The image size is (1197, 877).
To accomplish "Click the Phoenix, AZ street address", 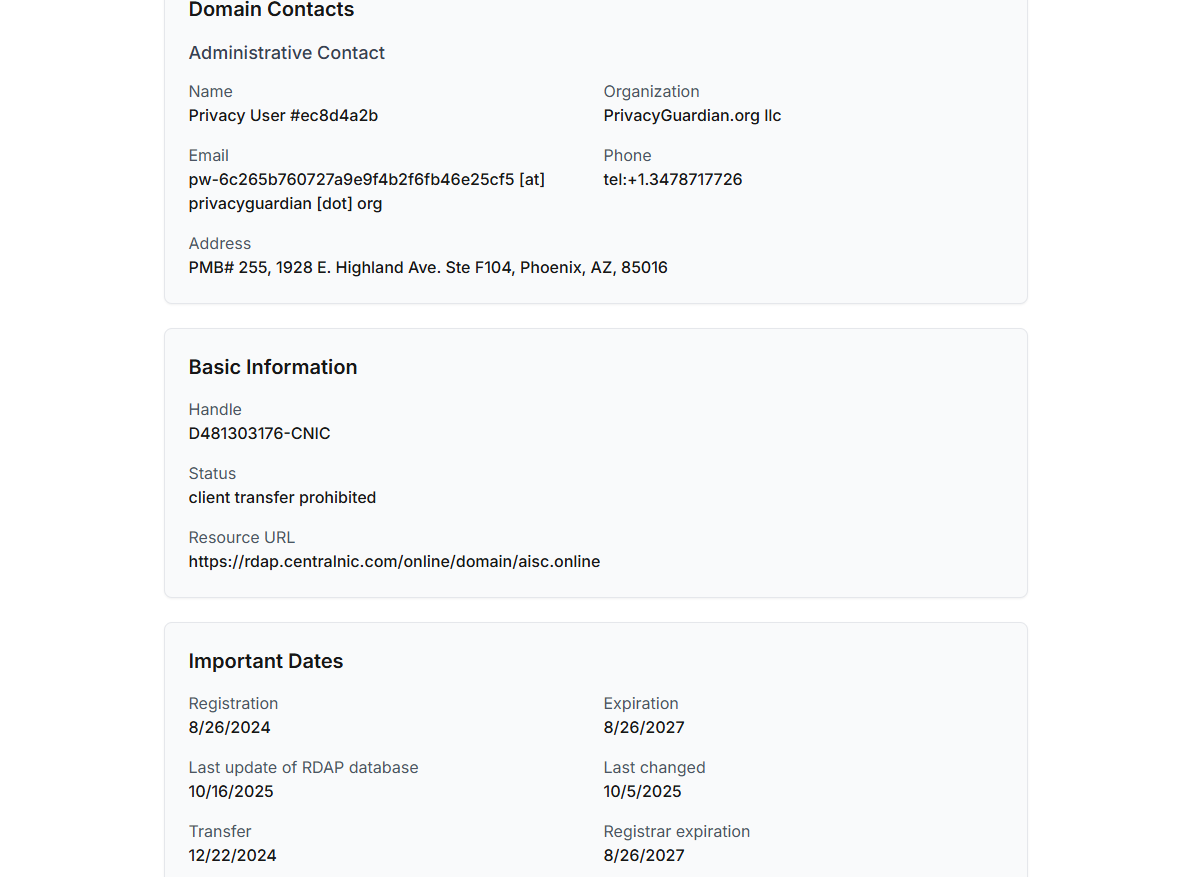I will (x=428, y=268).
